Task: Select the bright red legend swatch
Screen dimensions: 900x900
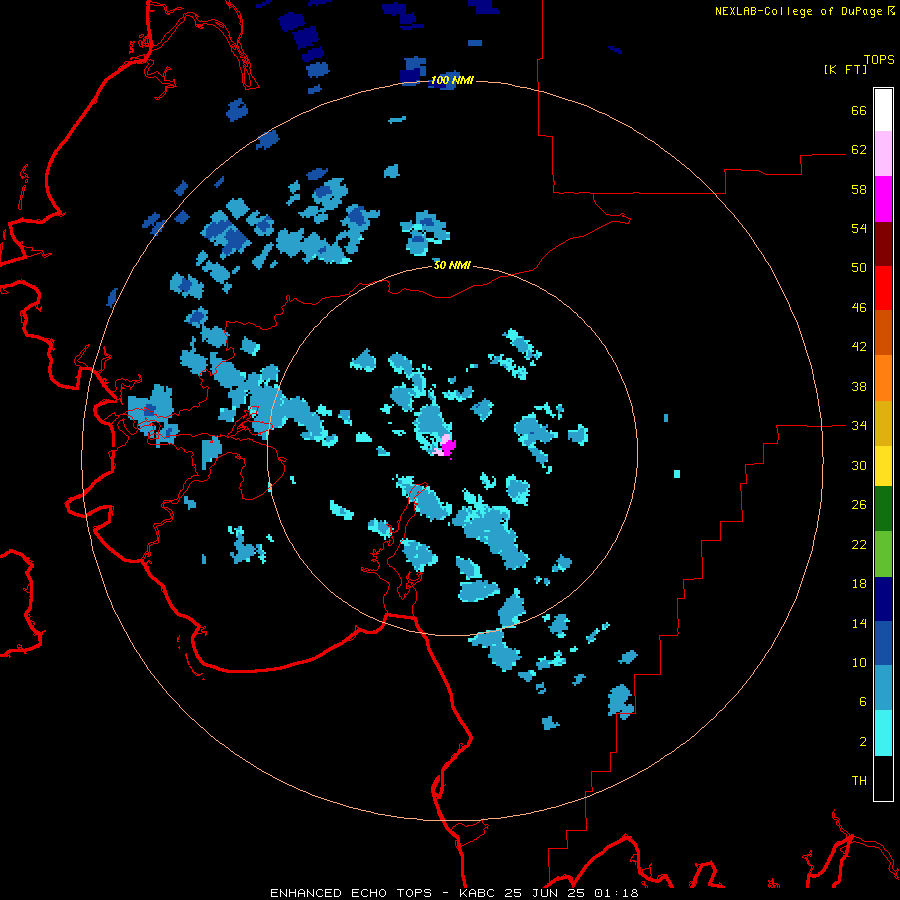Action: [x=883, y=288]
